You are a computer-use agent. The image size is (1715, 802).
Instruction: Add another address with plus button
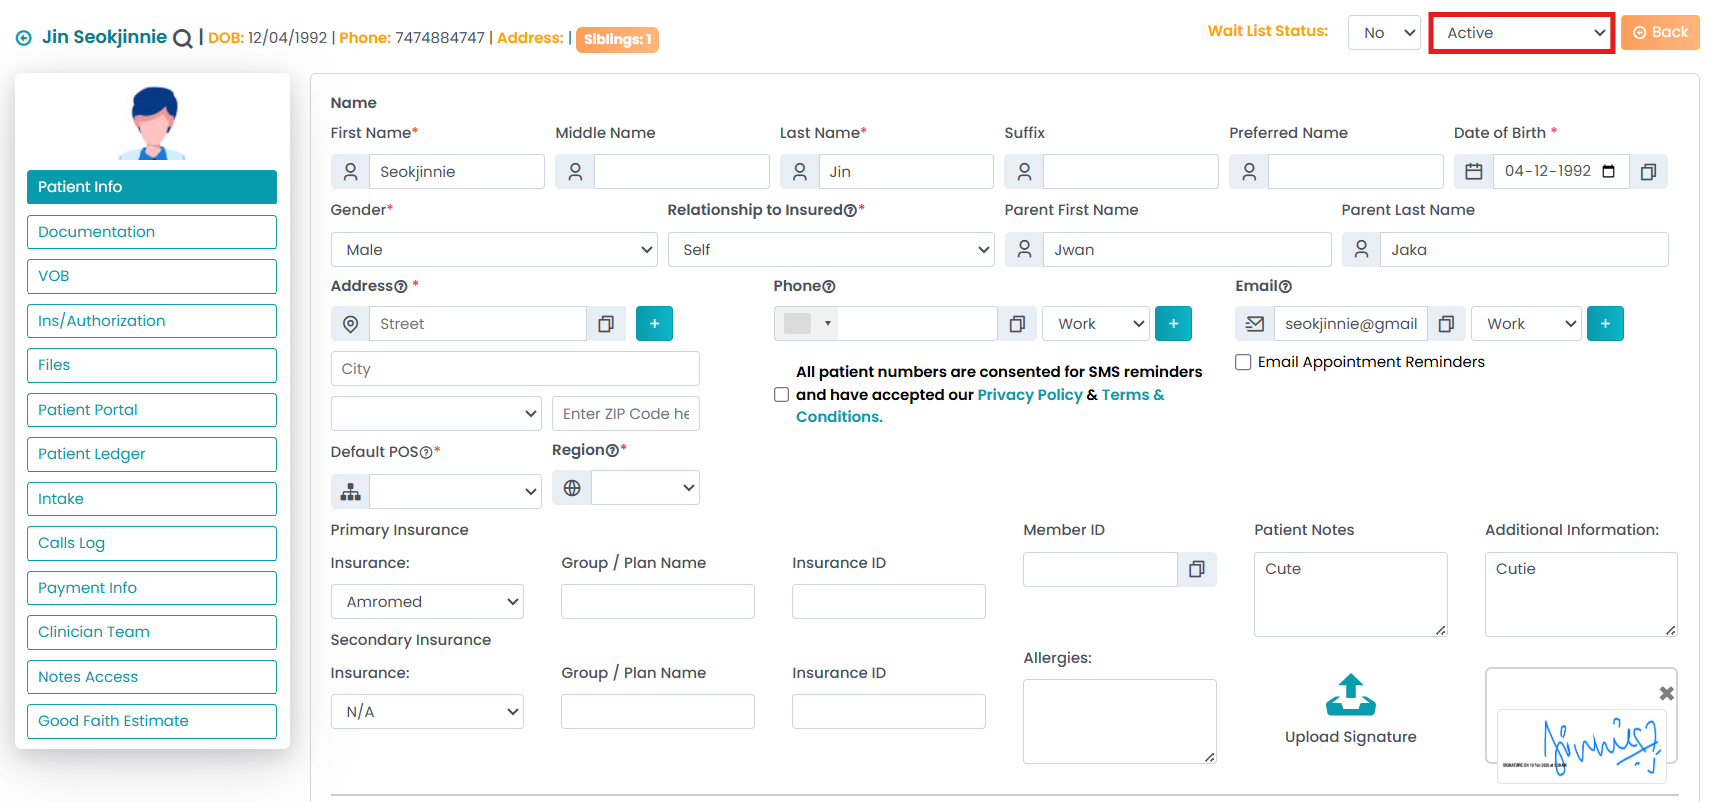click(x=654, y=324)
